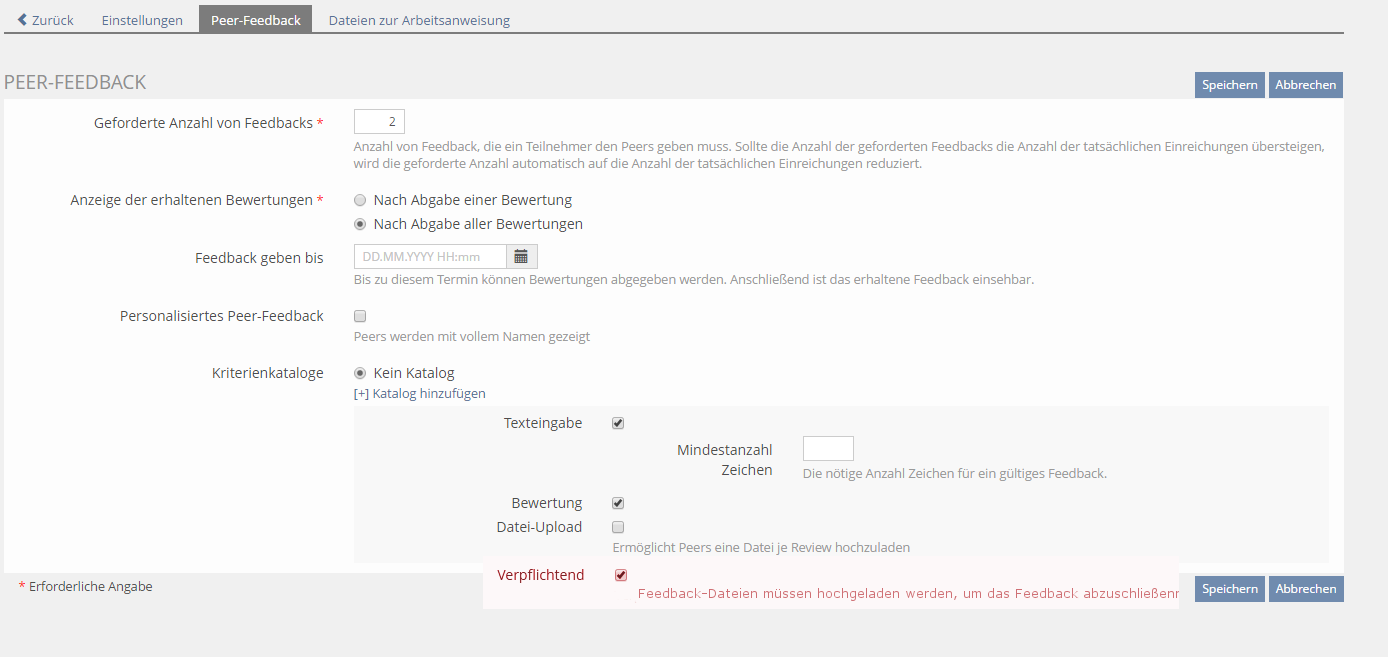Enable the Datei-Upload checkbox
The height and width of the screenshot is (657, 1388).
point(618,527)
